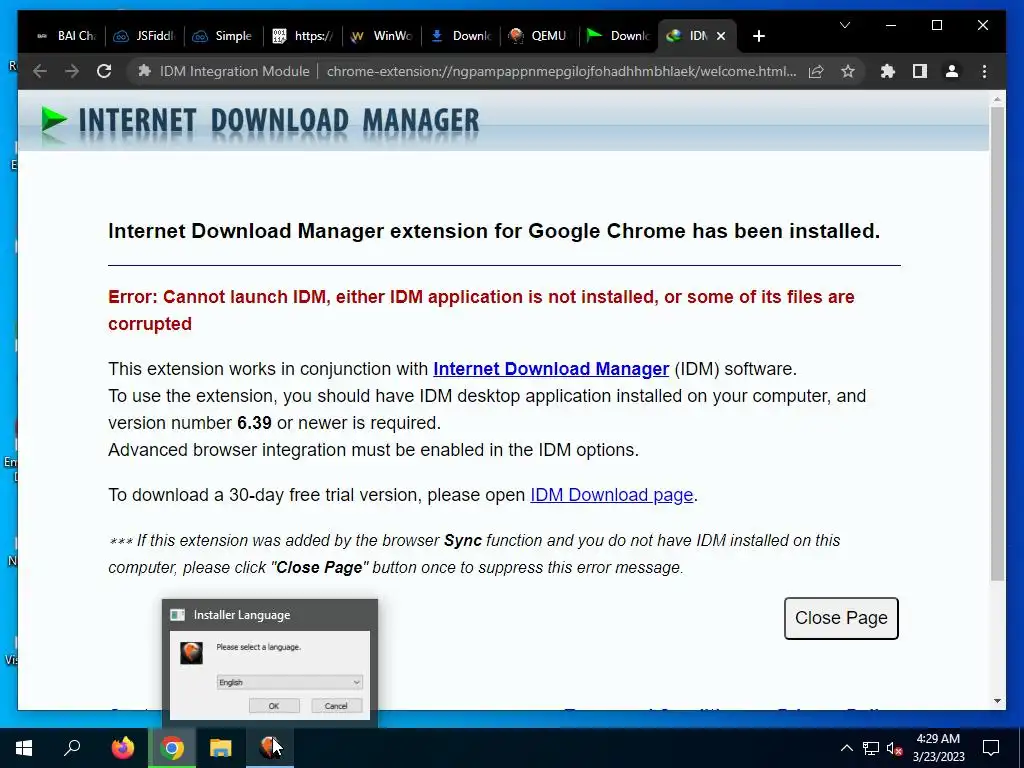
Task: Click the Installer Language title bar icon
Action: [x=178, y=615]
